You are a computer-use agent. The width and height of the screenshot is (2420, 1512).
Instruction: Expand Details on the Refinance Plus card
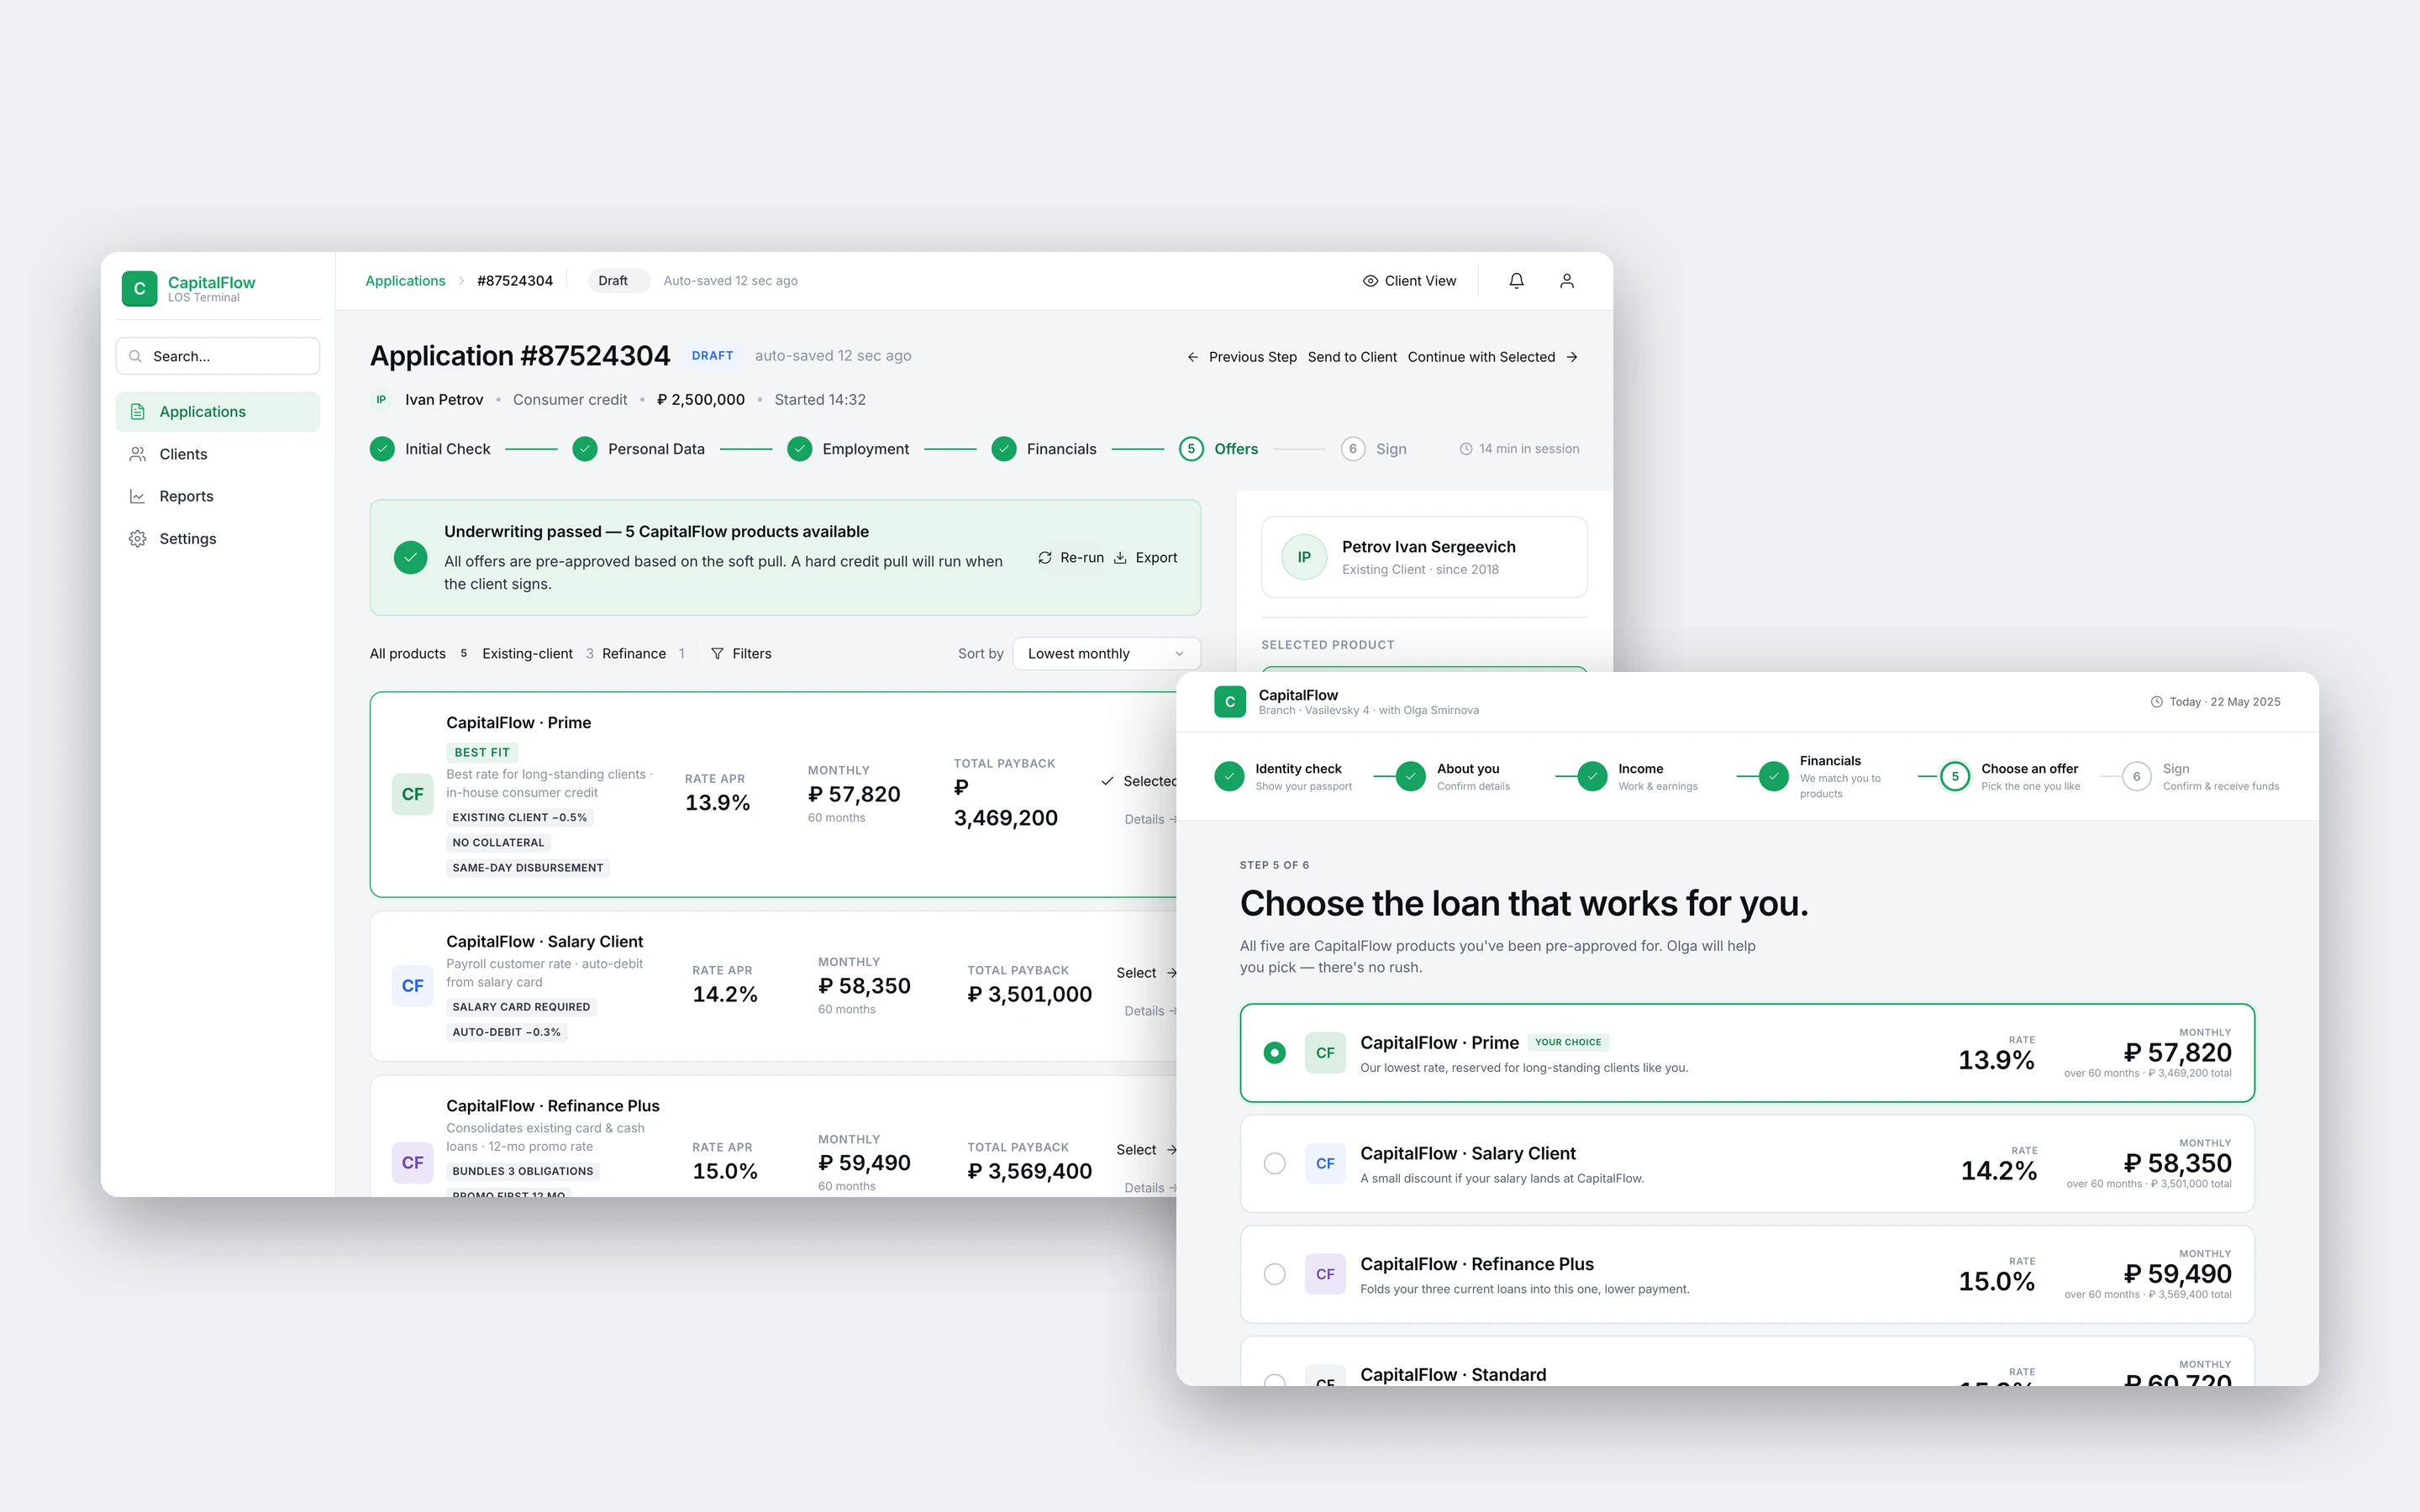click(1150, 1188)
